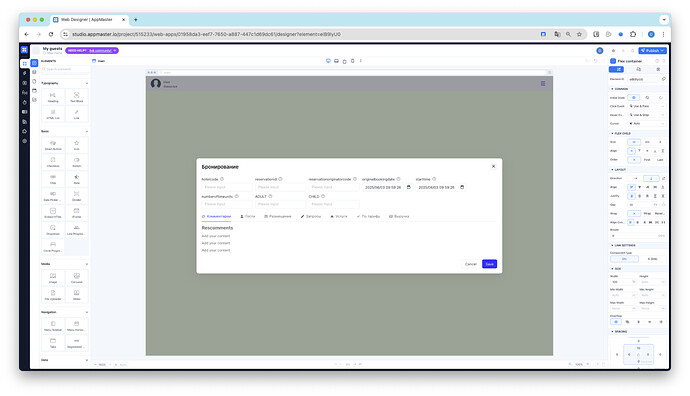Select the Divider element in Basic
The height and width of the screenshot is (396, 690).
tap(77, 196)
